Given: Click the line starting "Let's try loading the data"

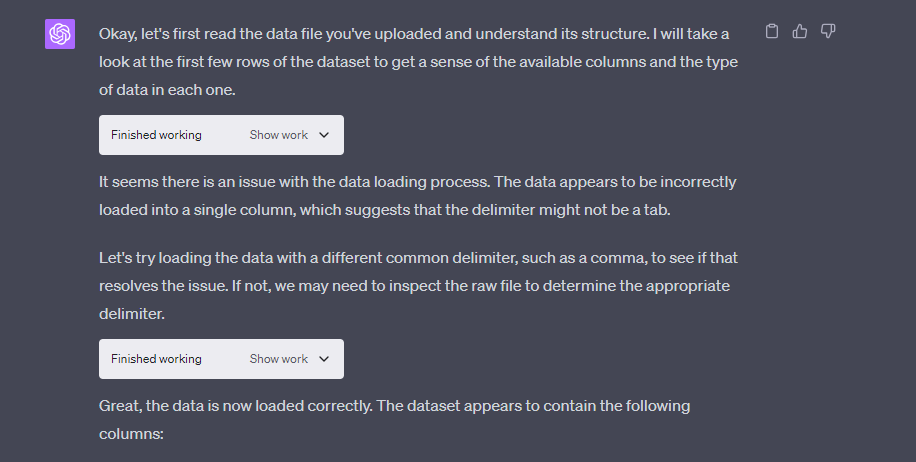Looking at the screenshot, I should [x=418, y=258].
